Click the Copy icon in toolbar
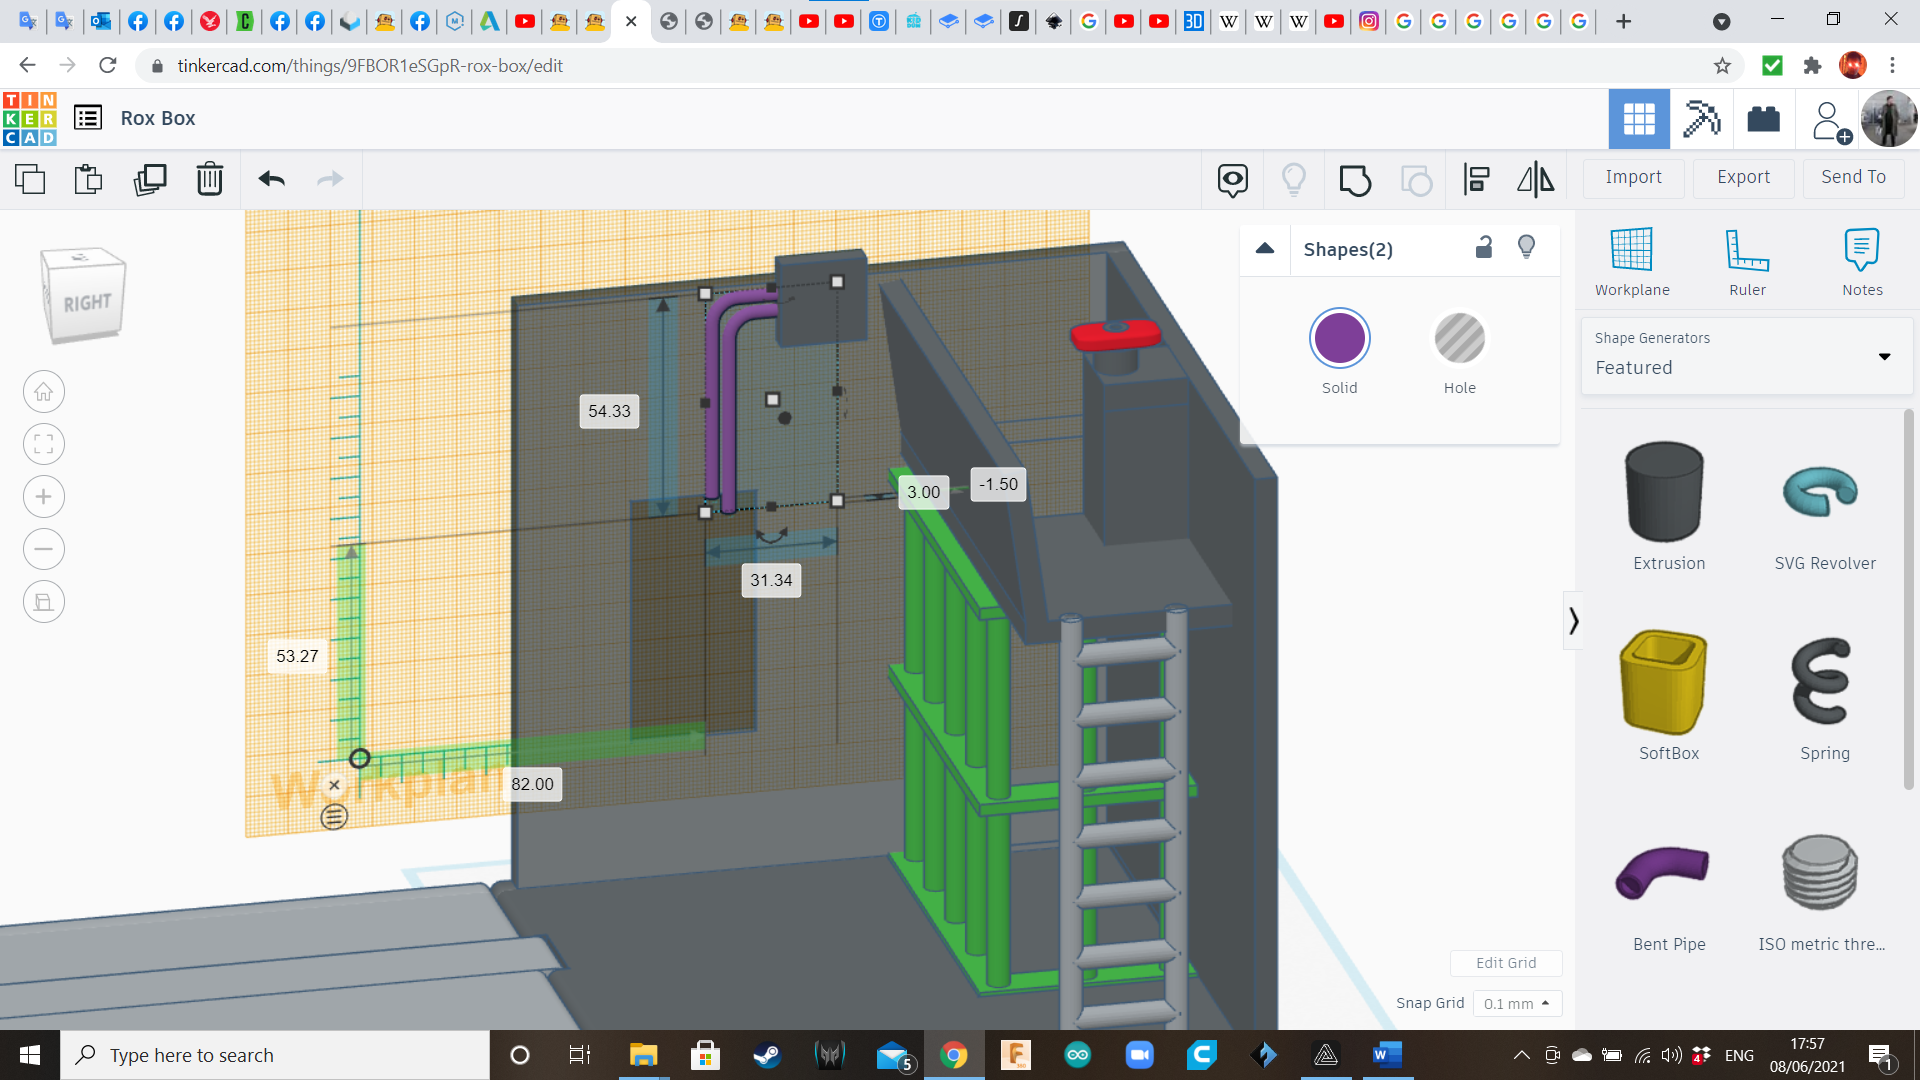The image size is (1920, 1080). tap(30, 179)
